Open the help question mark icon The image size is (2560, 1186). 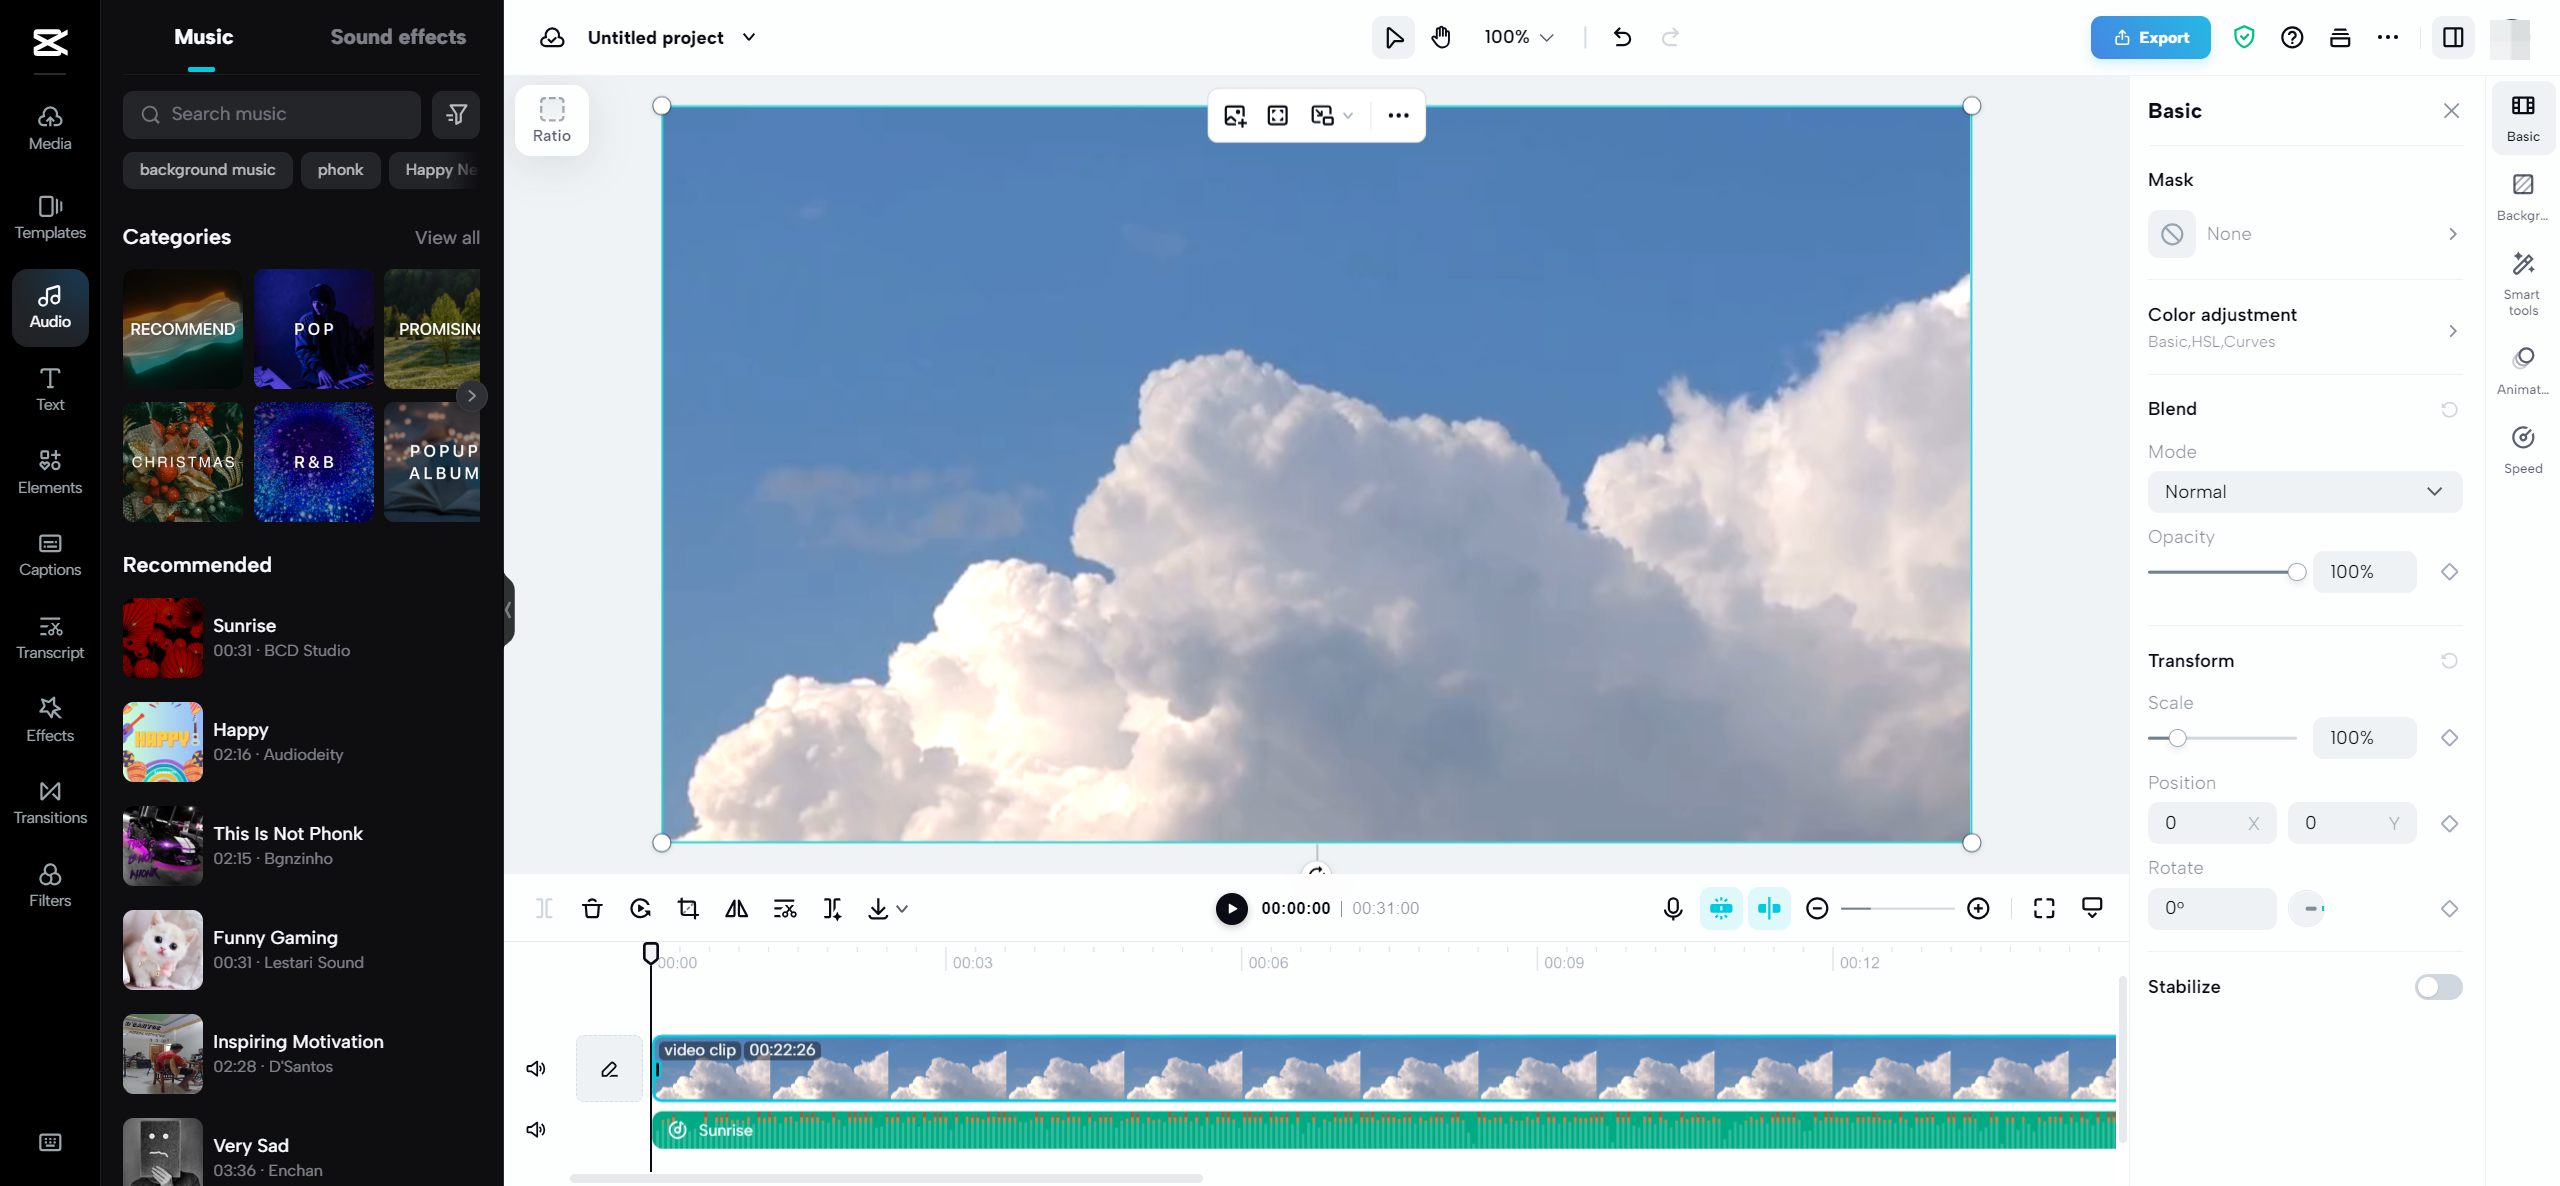(2292, 38)
